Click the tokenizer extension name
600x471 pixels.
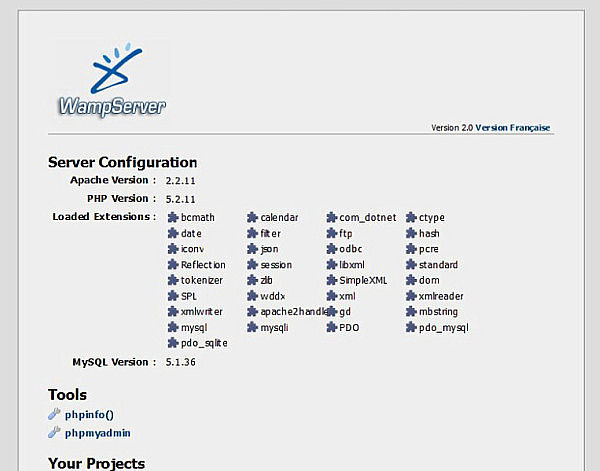point(202,280)
